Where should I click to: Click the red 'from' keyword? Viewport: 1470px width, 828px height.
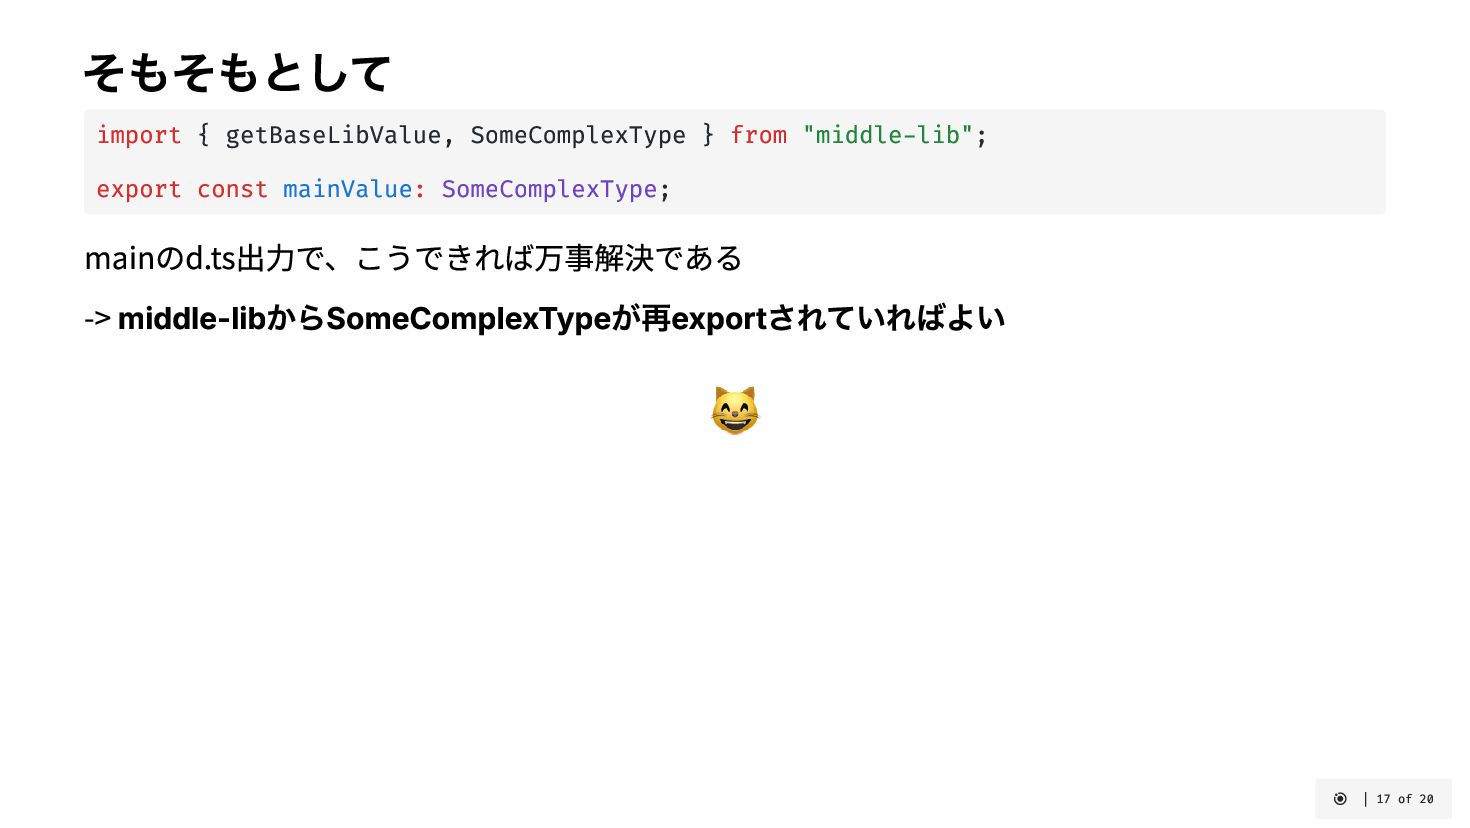(x=758, y=135)
